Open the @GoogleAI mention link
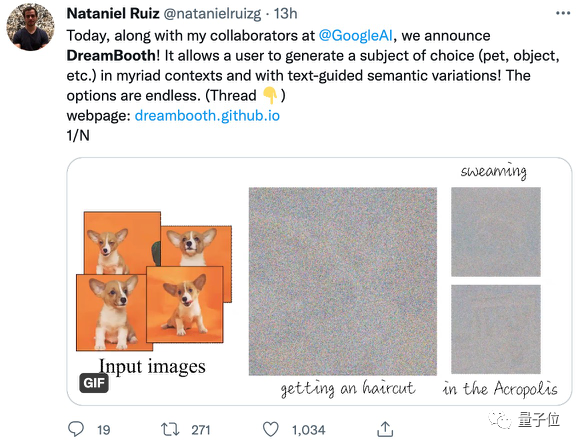This screenshot has height=445, width=578. click(x=355, y=36)
